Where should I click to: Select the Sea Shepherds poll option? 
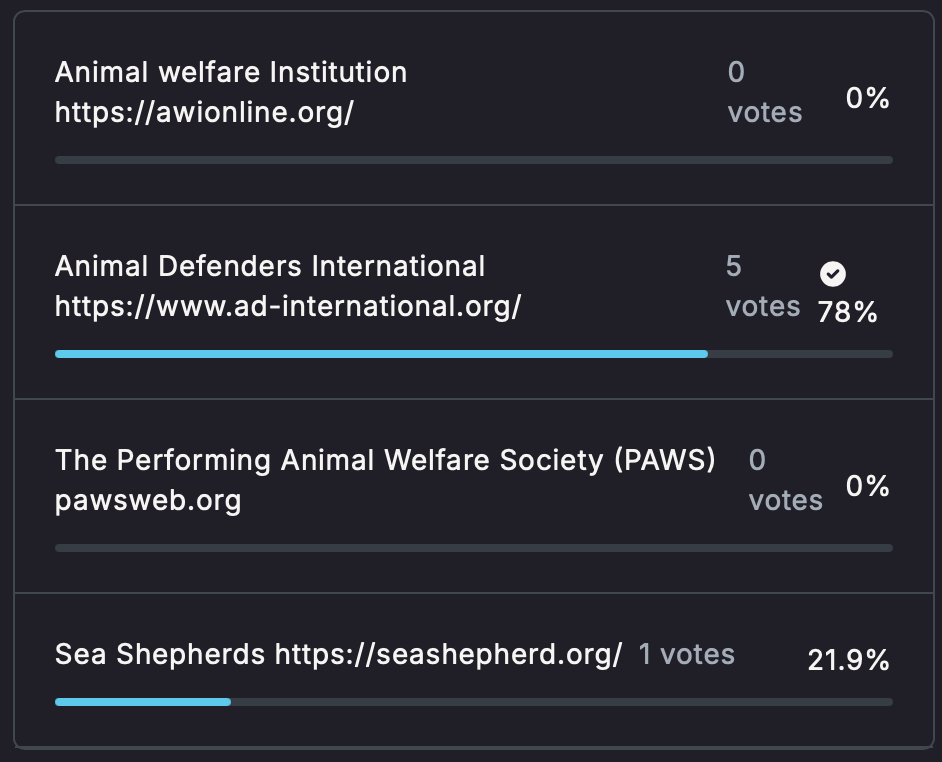click(474, 670)
